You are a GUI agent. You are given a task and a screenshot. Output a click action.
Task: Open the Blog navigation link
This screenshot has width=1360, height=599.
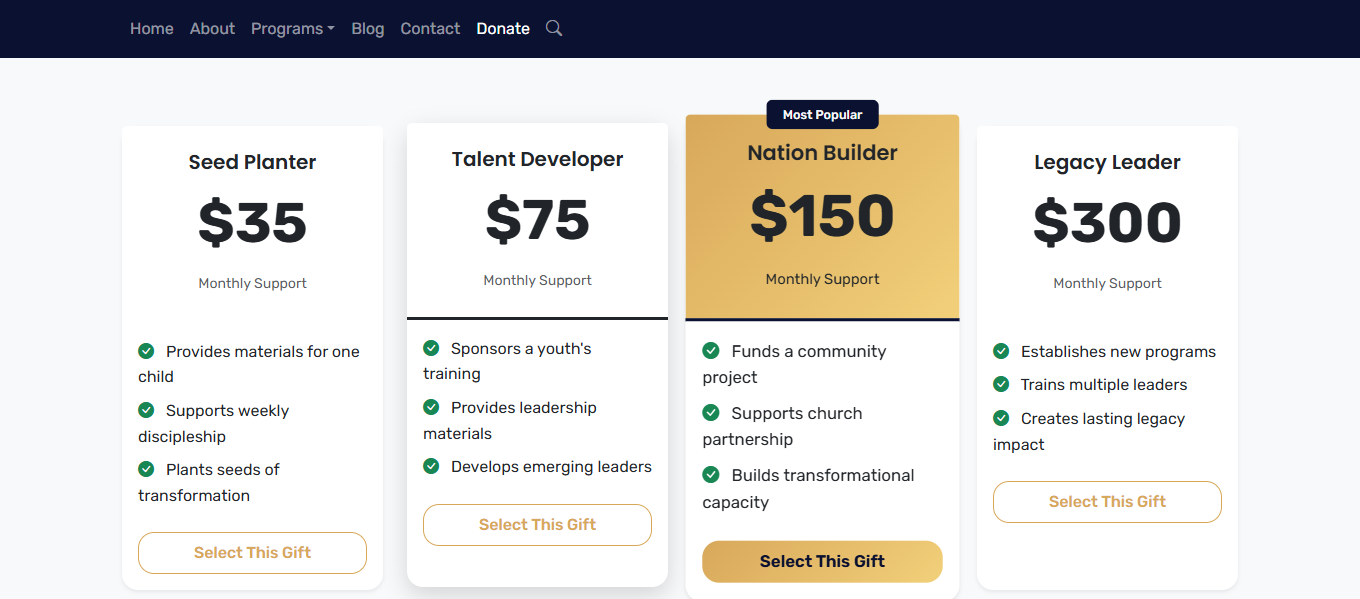pos(368,29)
